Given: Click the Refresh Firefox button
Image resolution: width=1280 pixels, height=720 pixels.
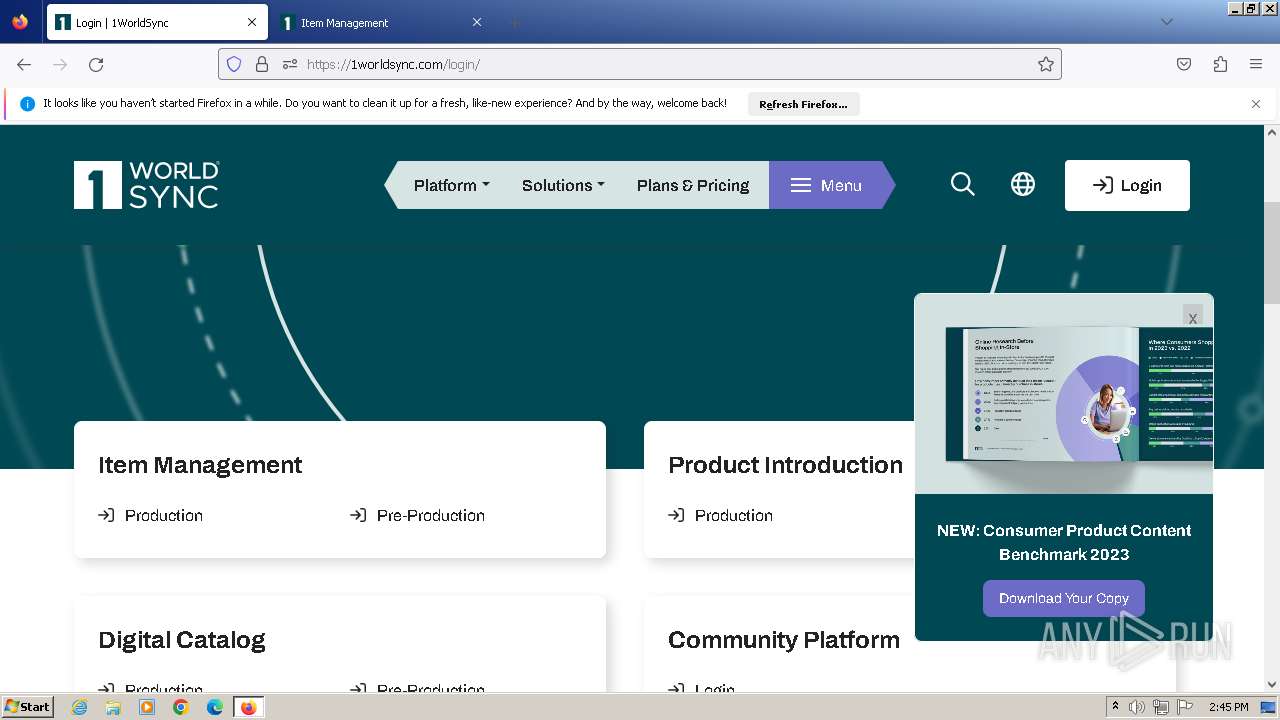Looking at the screenshot, I should [803, 104].
